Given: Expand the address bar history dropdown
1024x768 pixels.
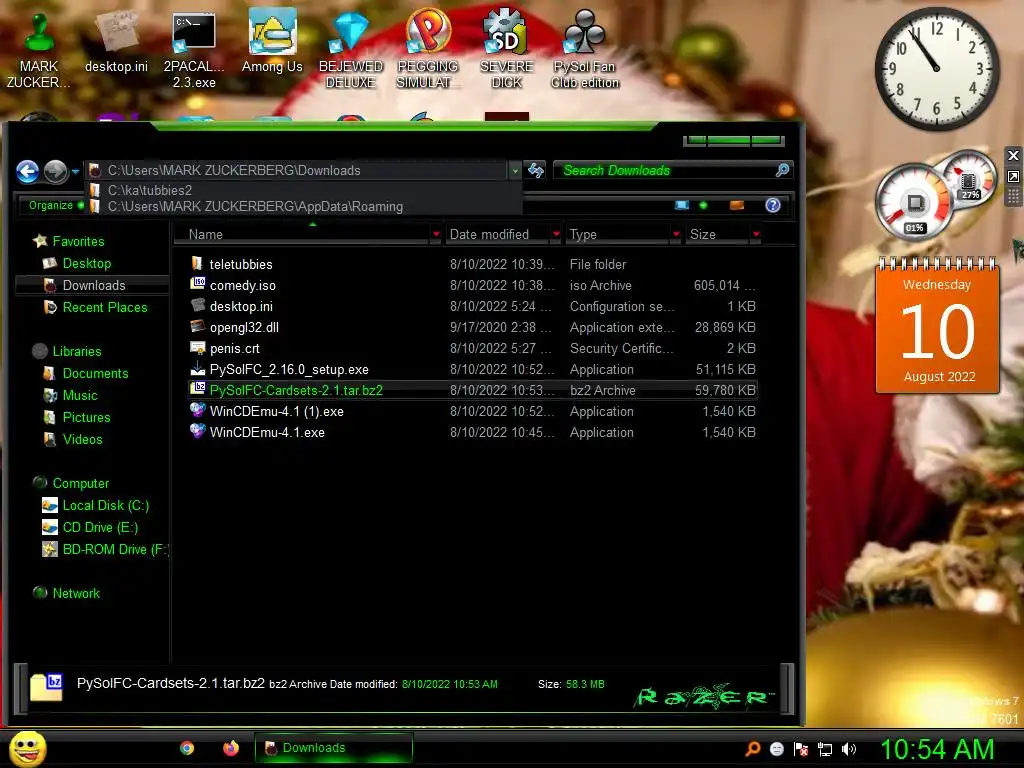Looking at the screenshot, I should [515, 170].
